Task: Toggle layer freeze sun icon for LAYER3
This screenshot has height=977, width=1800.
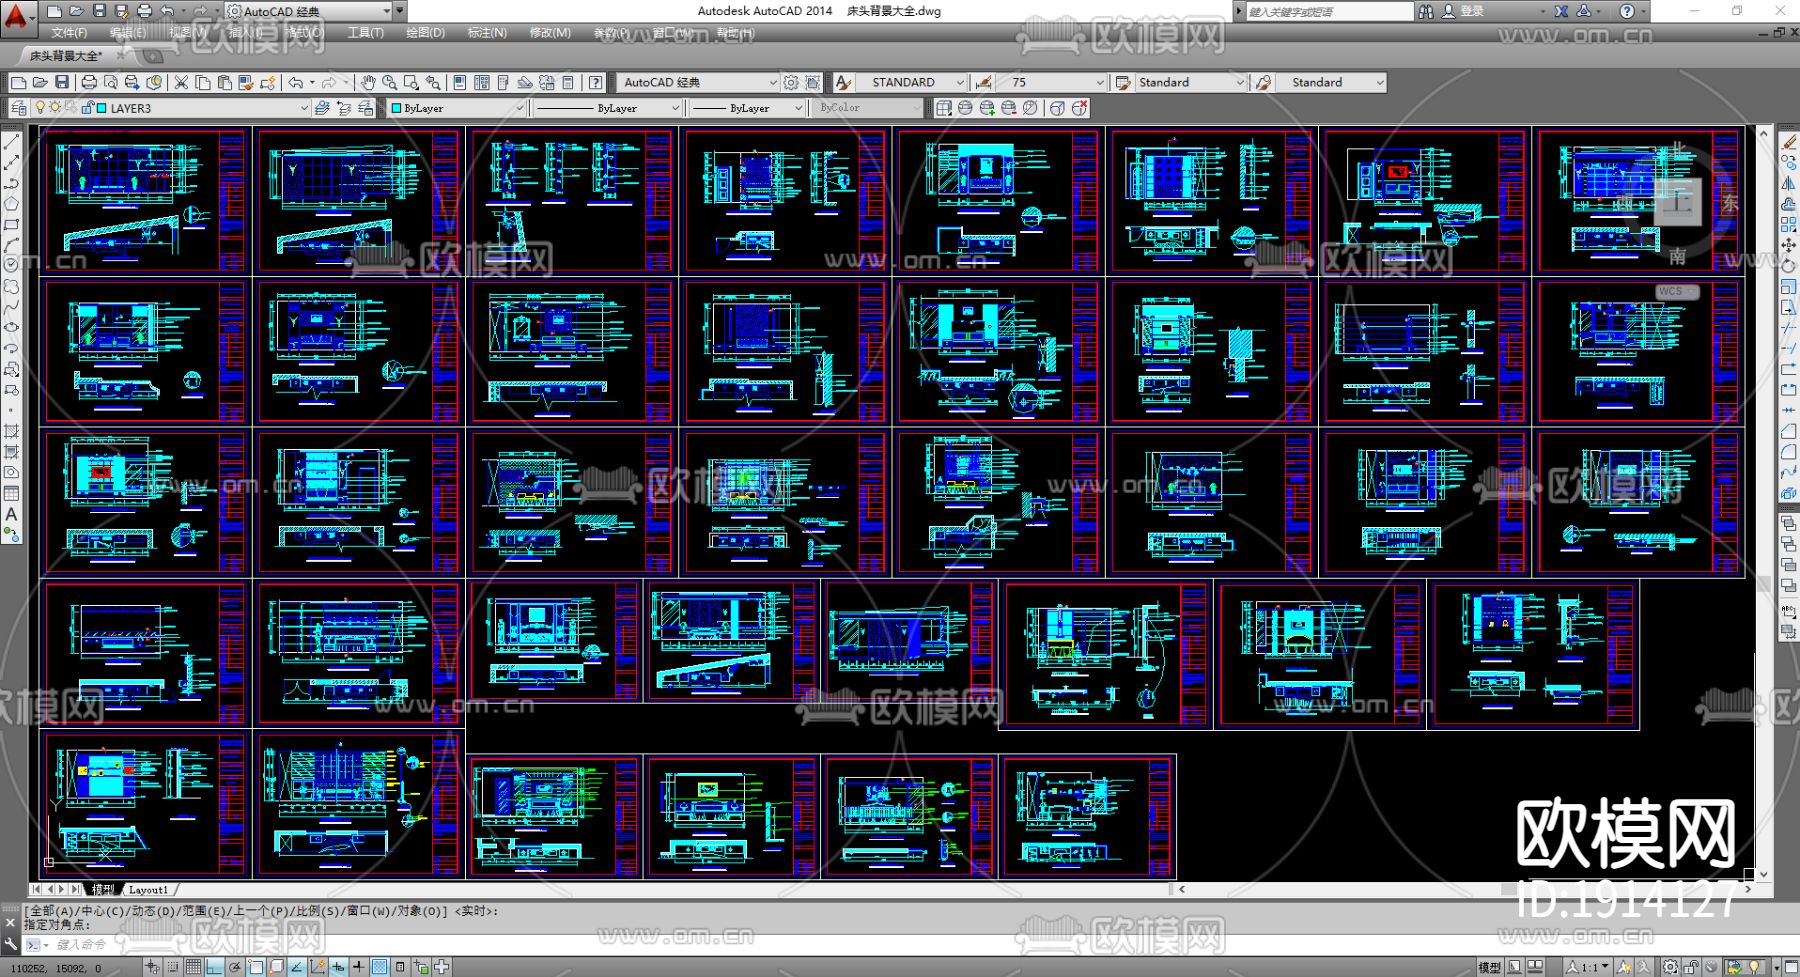Action: click(x=55, y=108)
